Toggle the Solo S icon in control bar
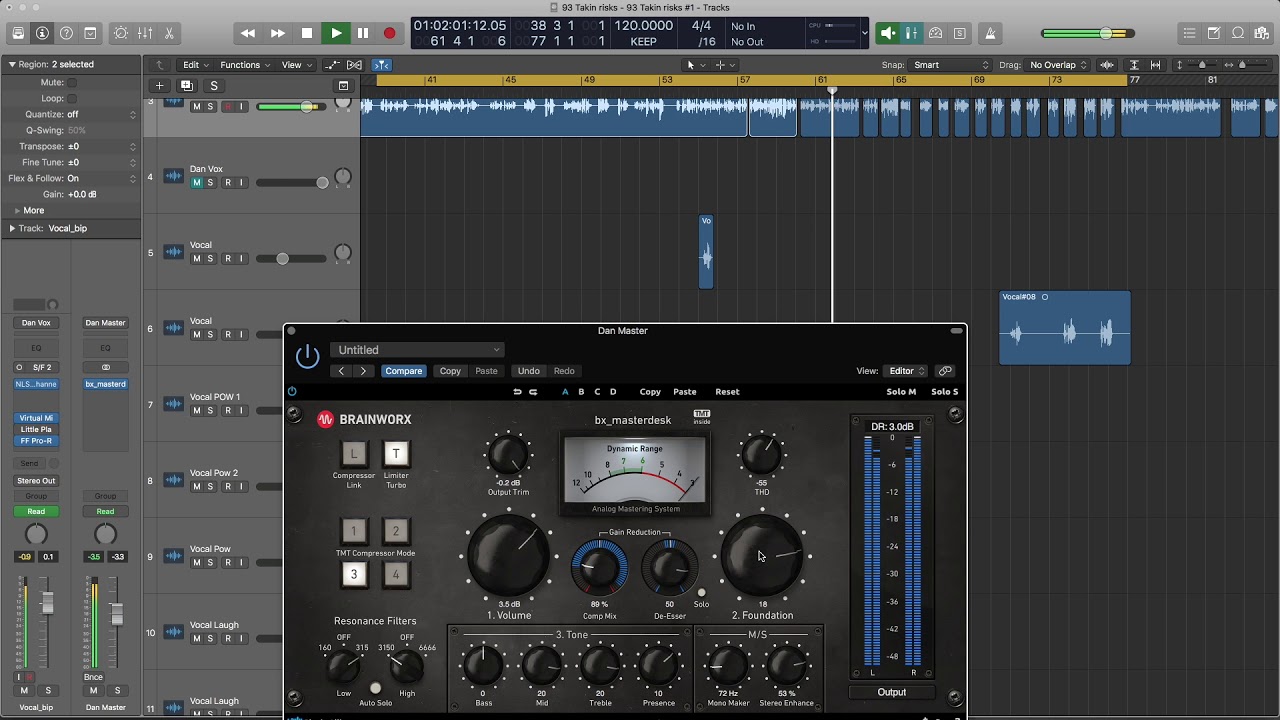The width and height of the screenshot is (1280, 720). [x=960, y=33]
